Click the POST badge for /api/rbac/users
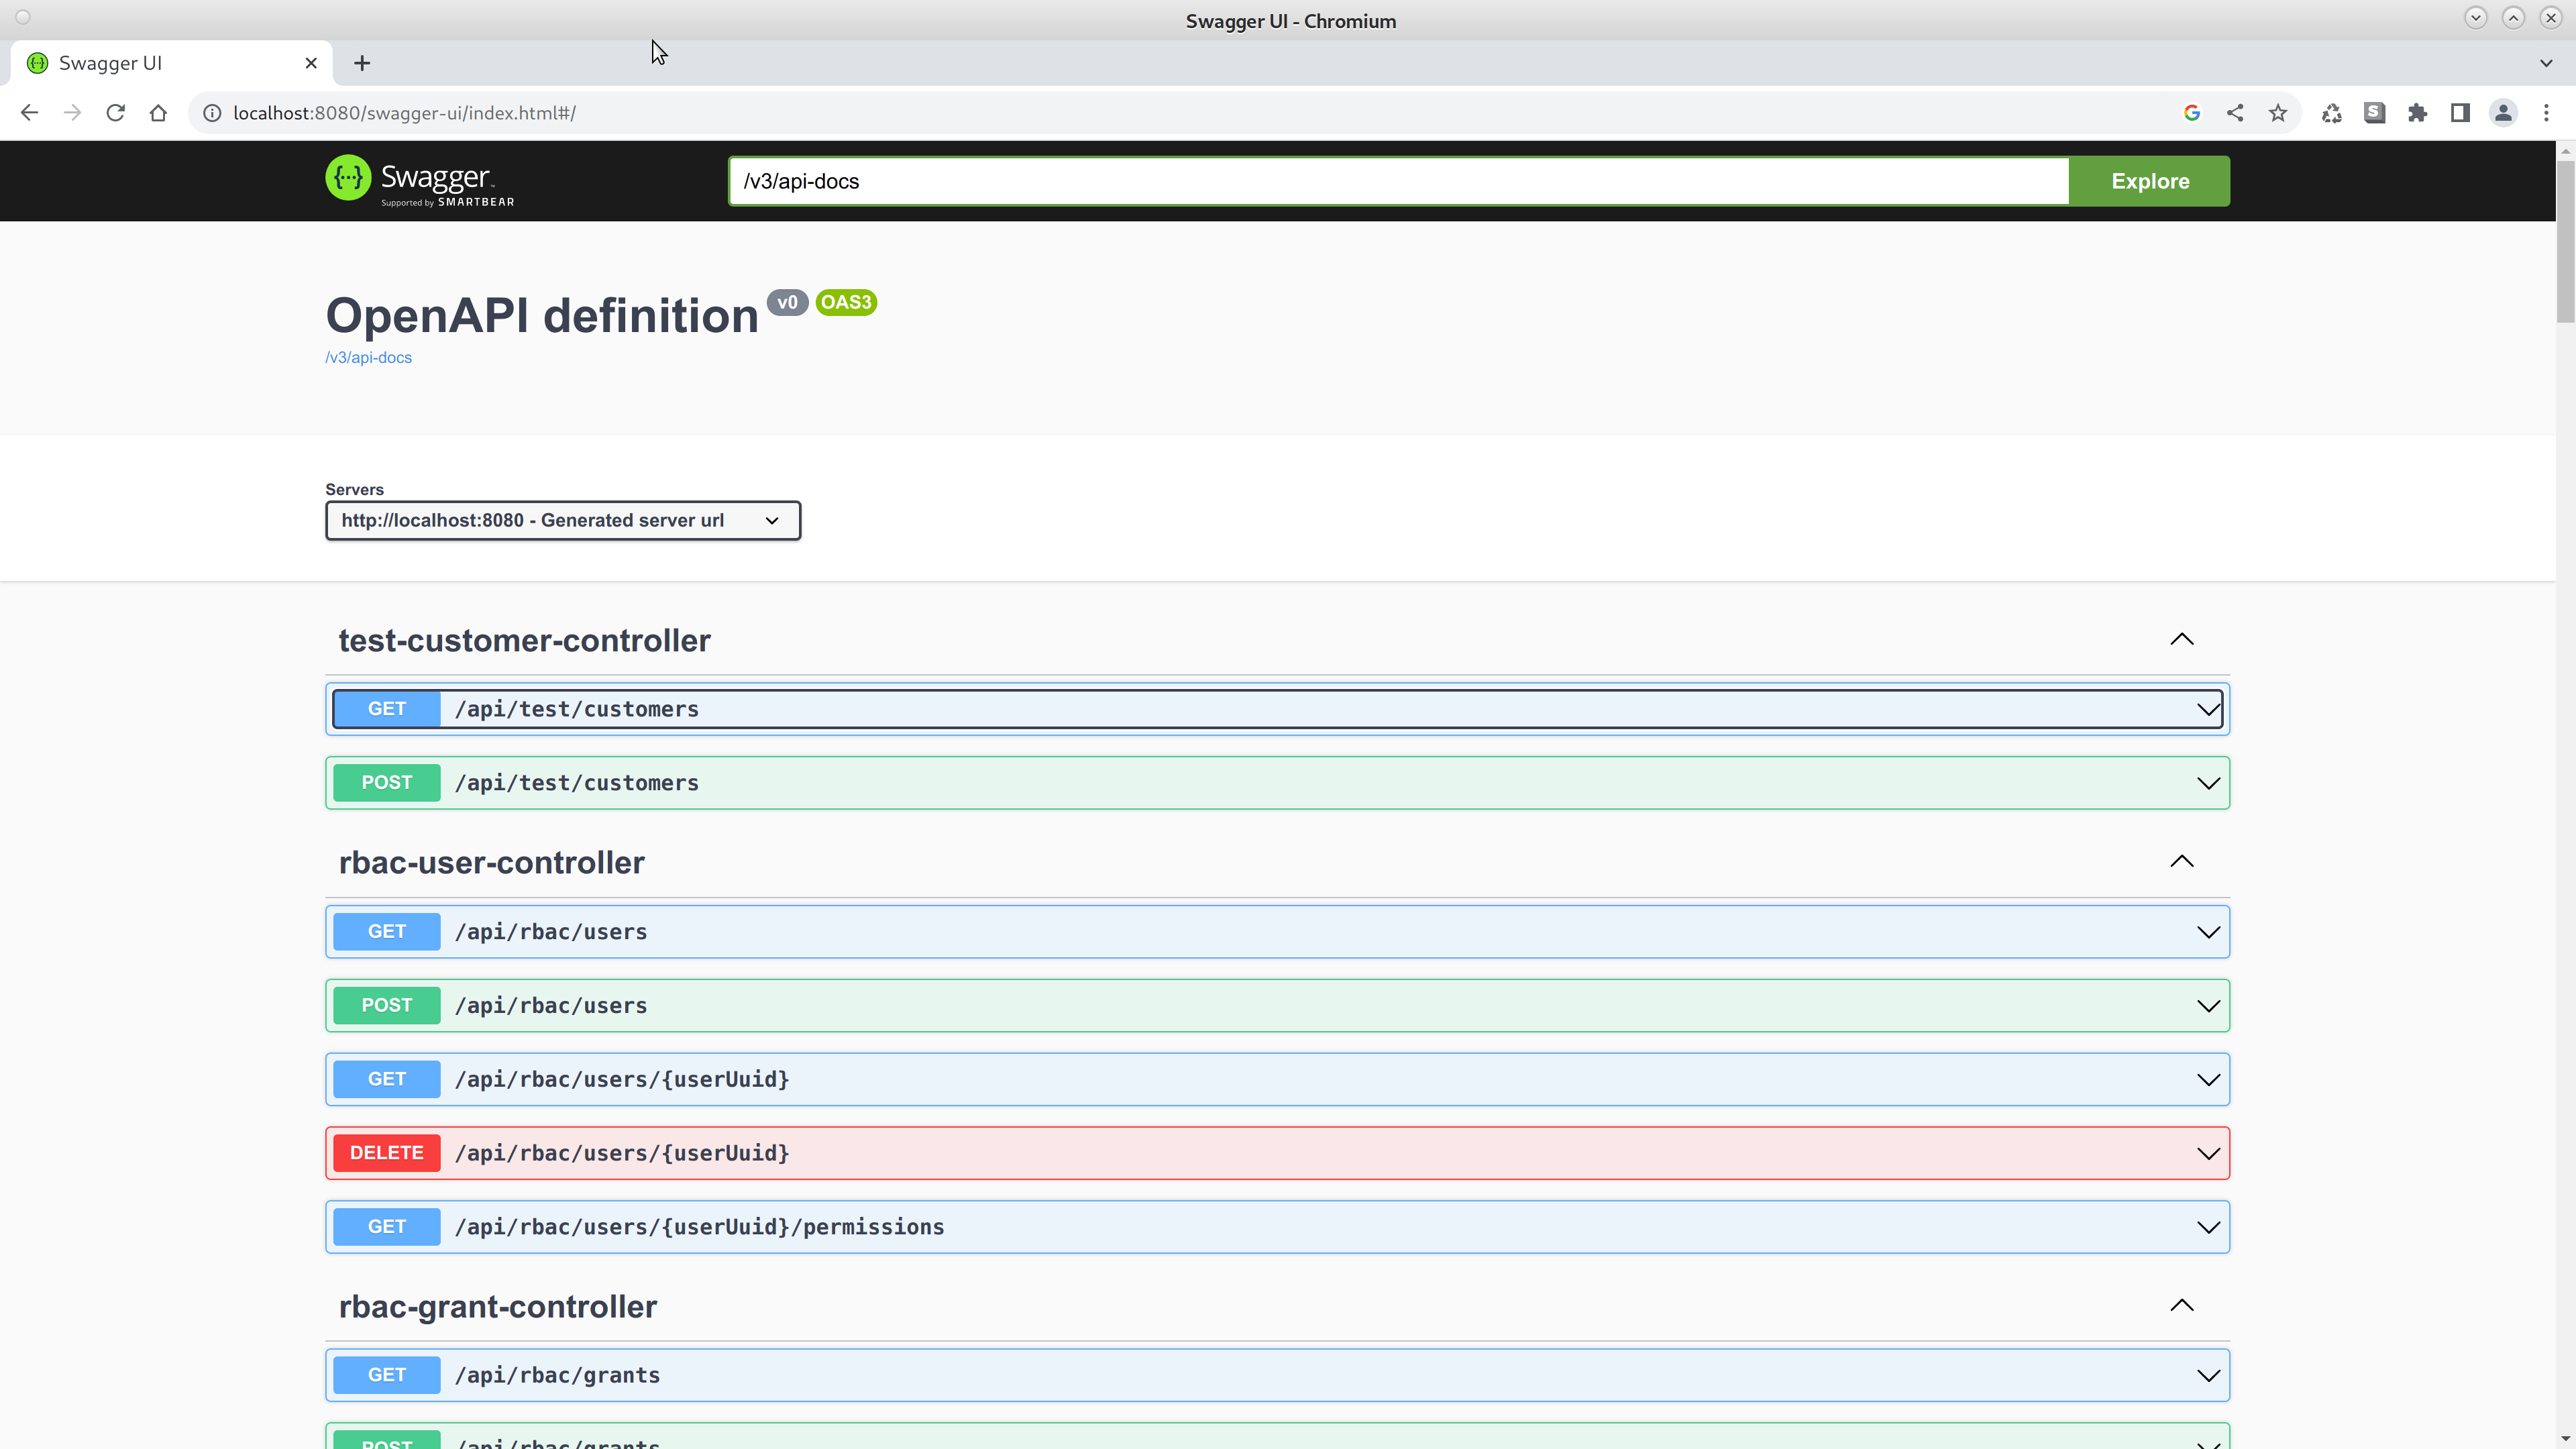The height and width of the screenshot is (1449, 2576). point(387,1006)
